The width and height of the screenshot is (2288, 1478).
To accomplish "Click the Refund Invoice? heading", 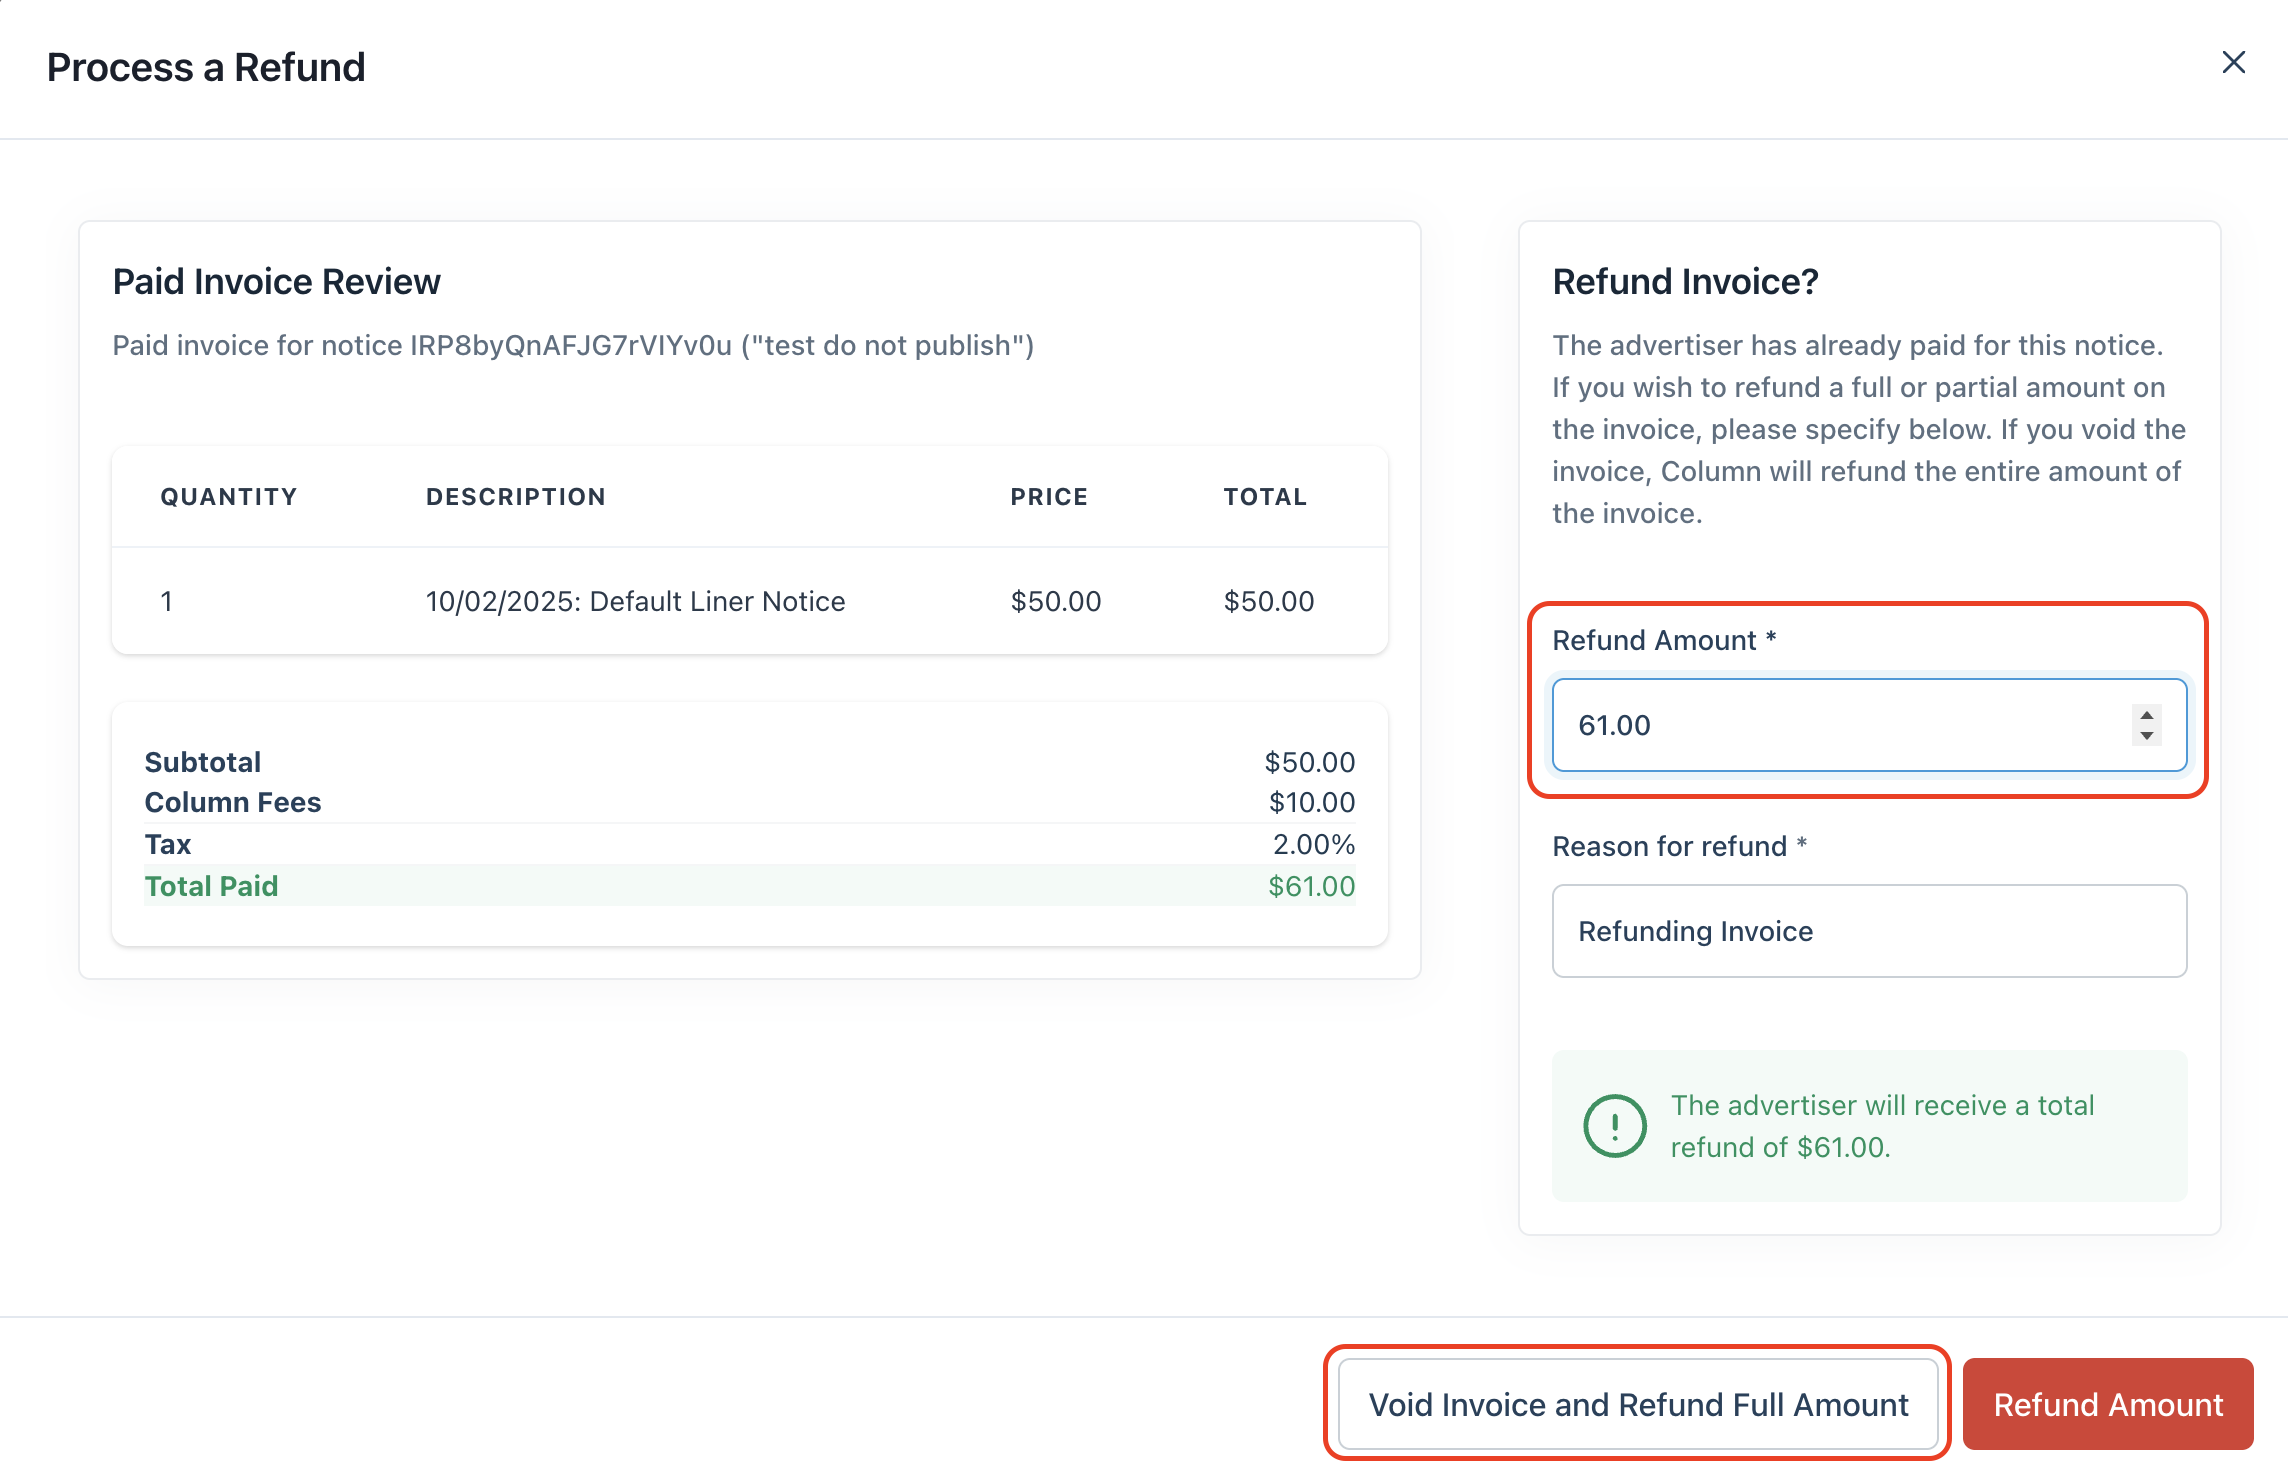I will click(1685, 282).
